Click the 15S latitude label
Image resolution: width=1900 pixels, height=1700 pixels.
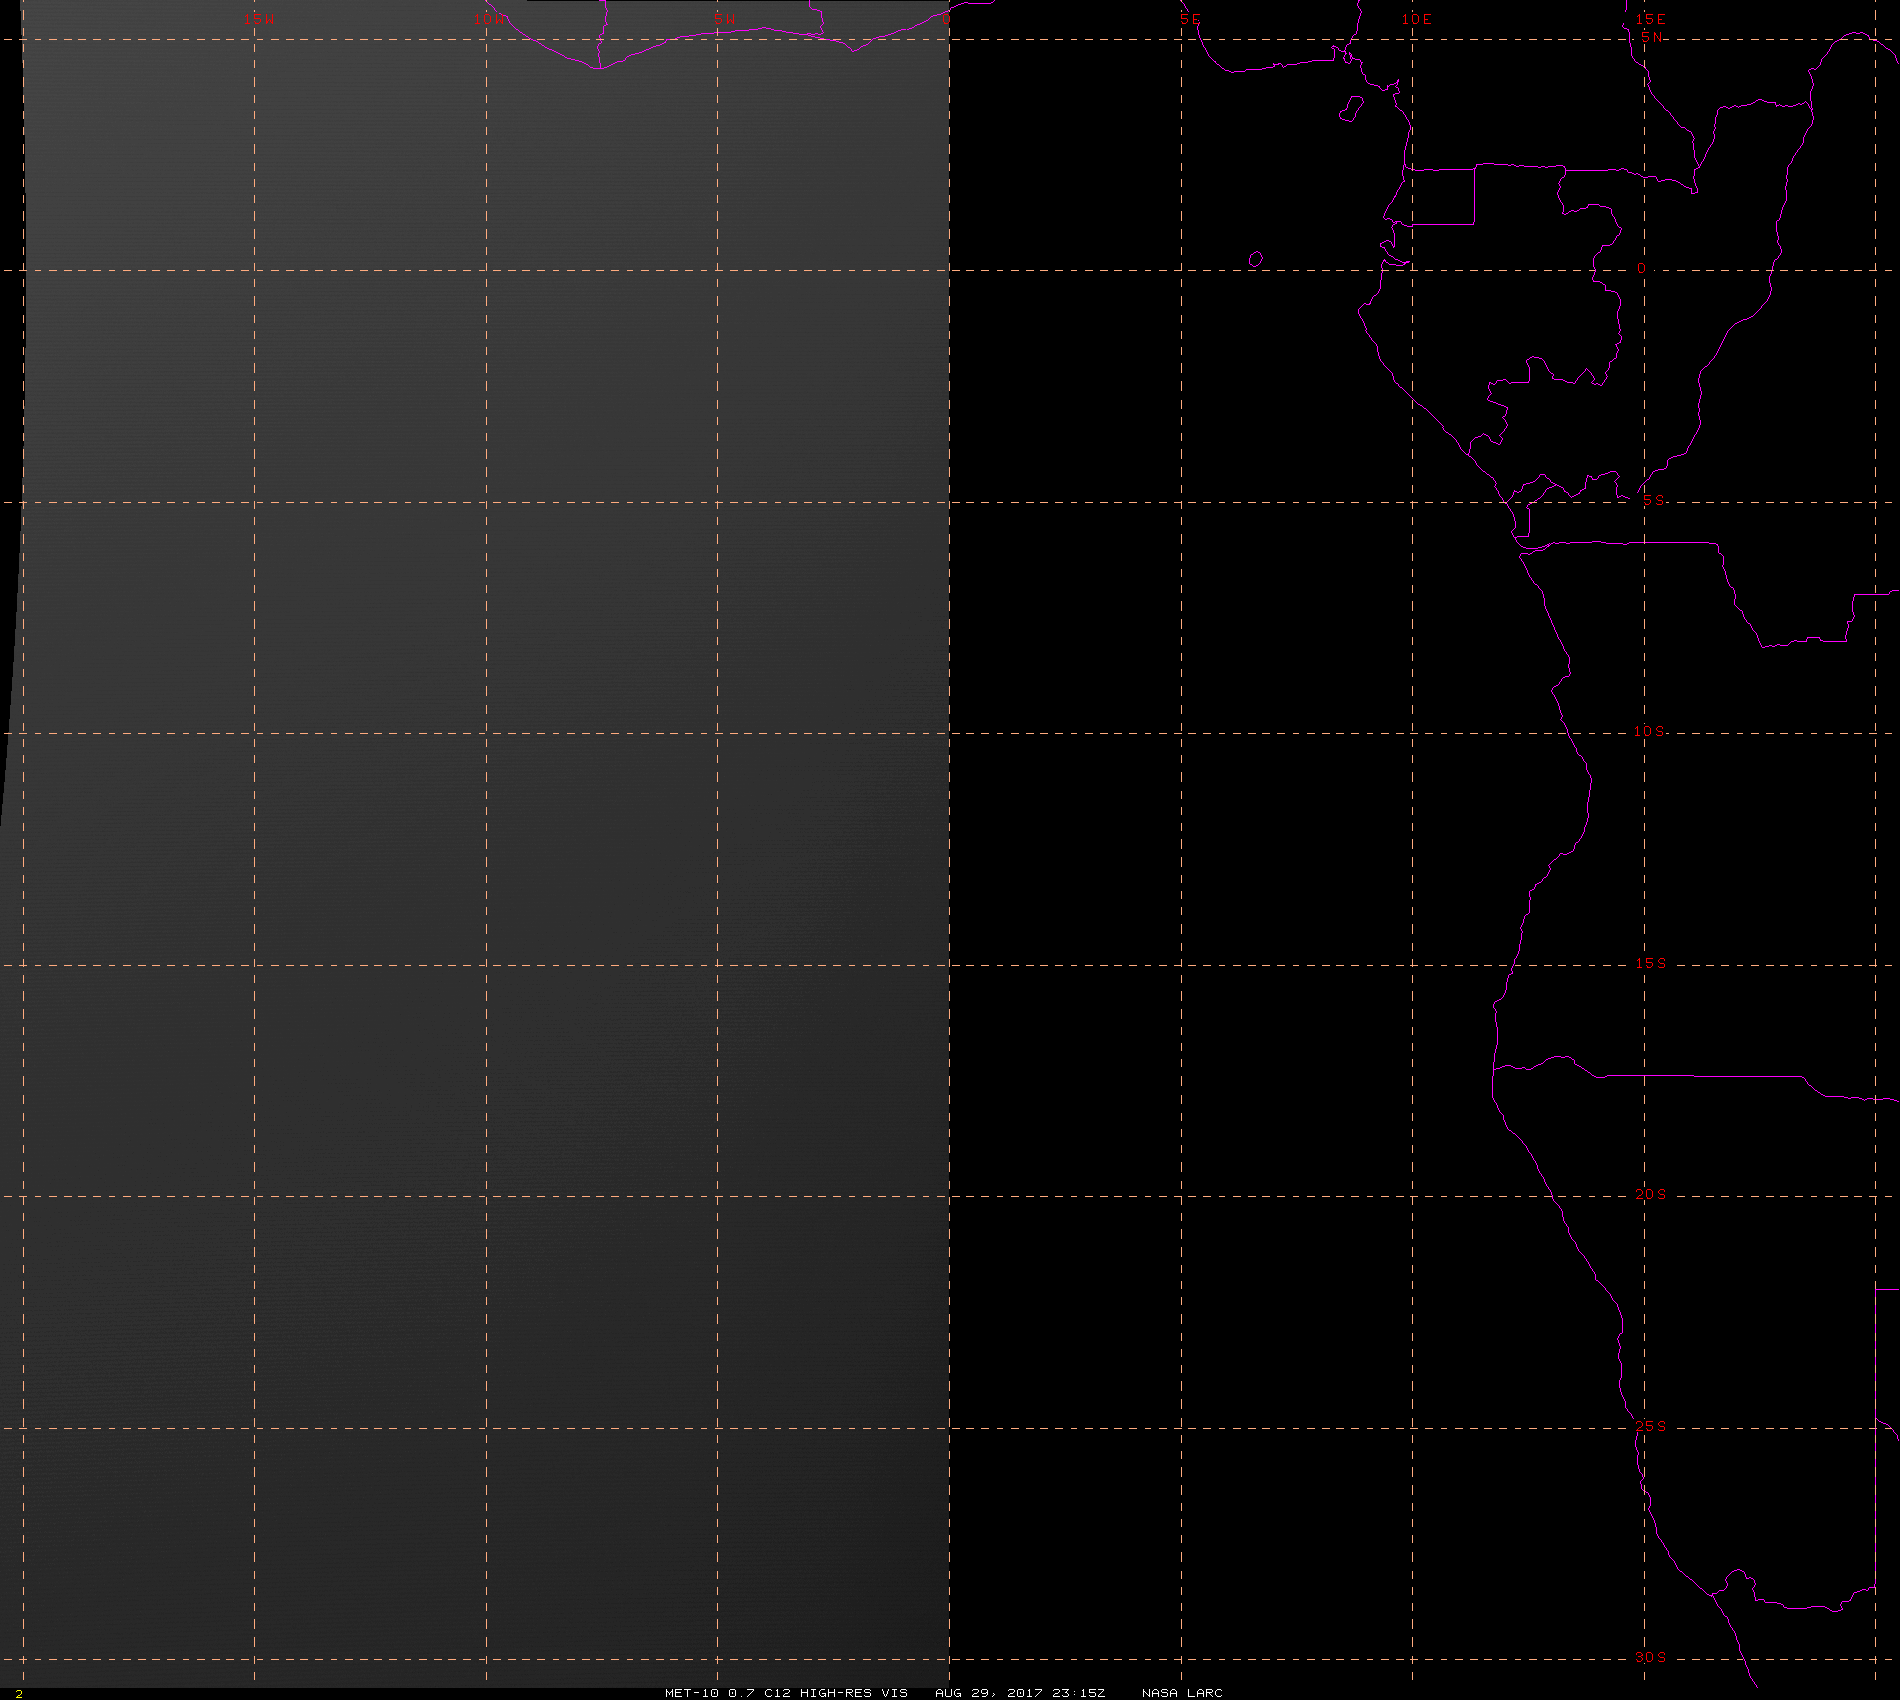(1651, 963)
